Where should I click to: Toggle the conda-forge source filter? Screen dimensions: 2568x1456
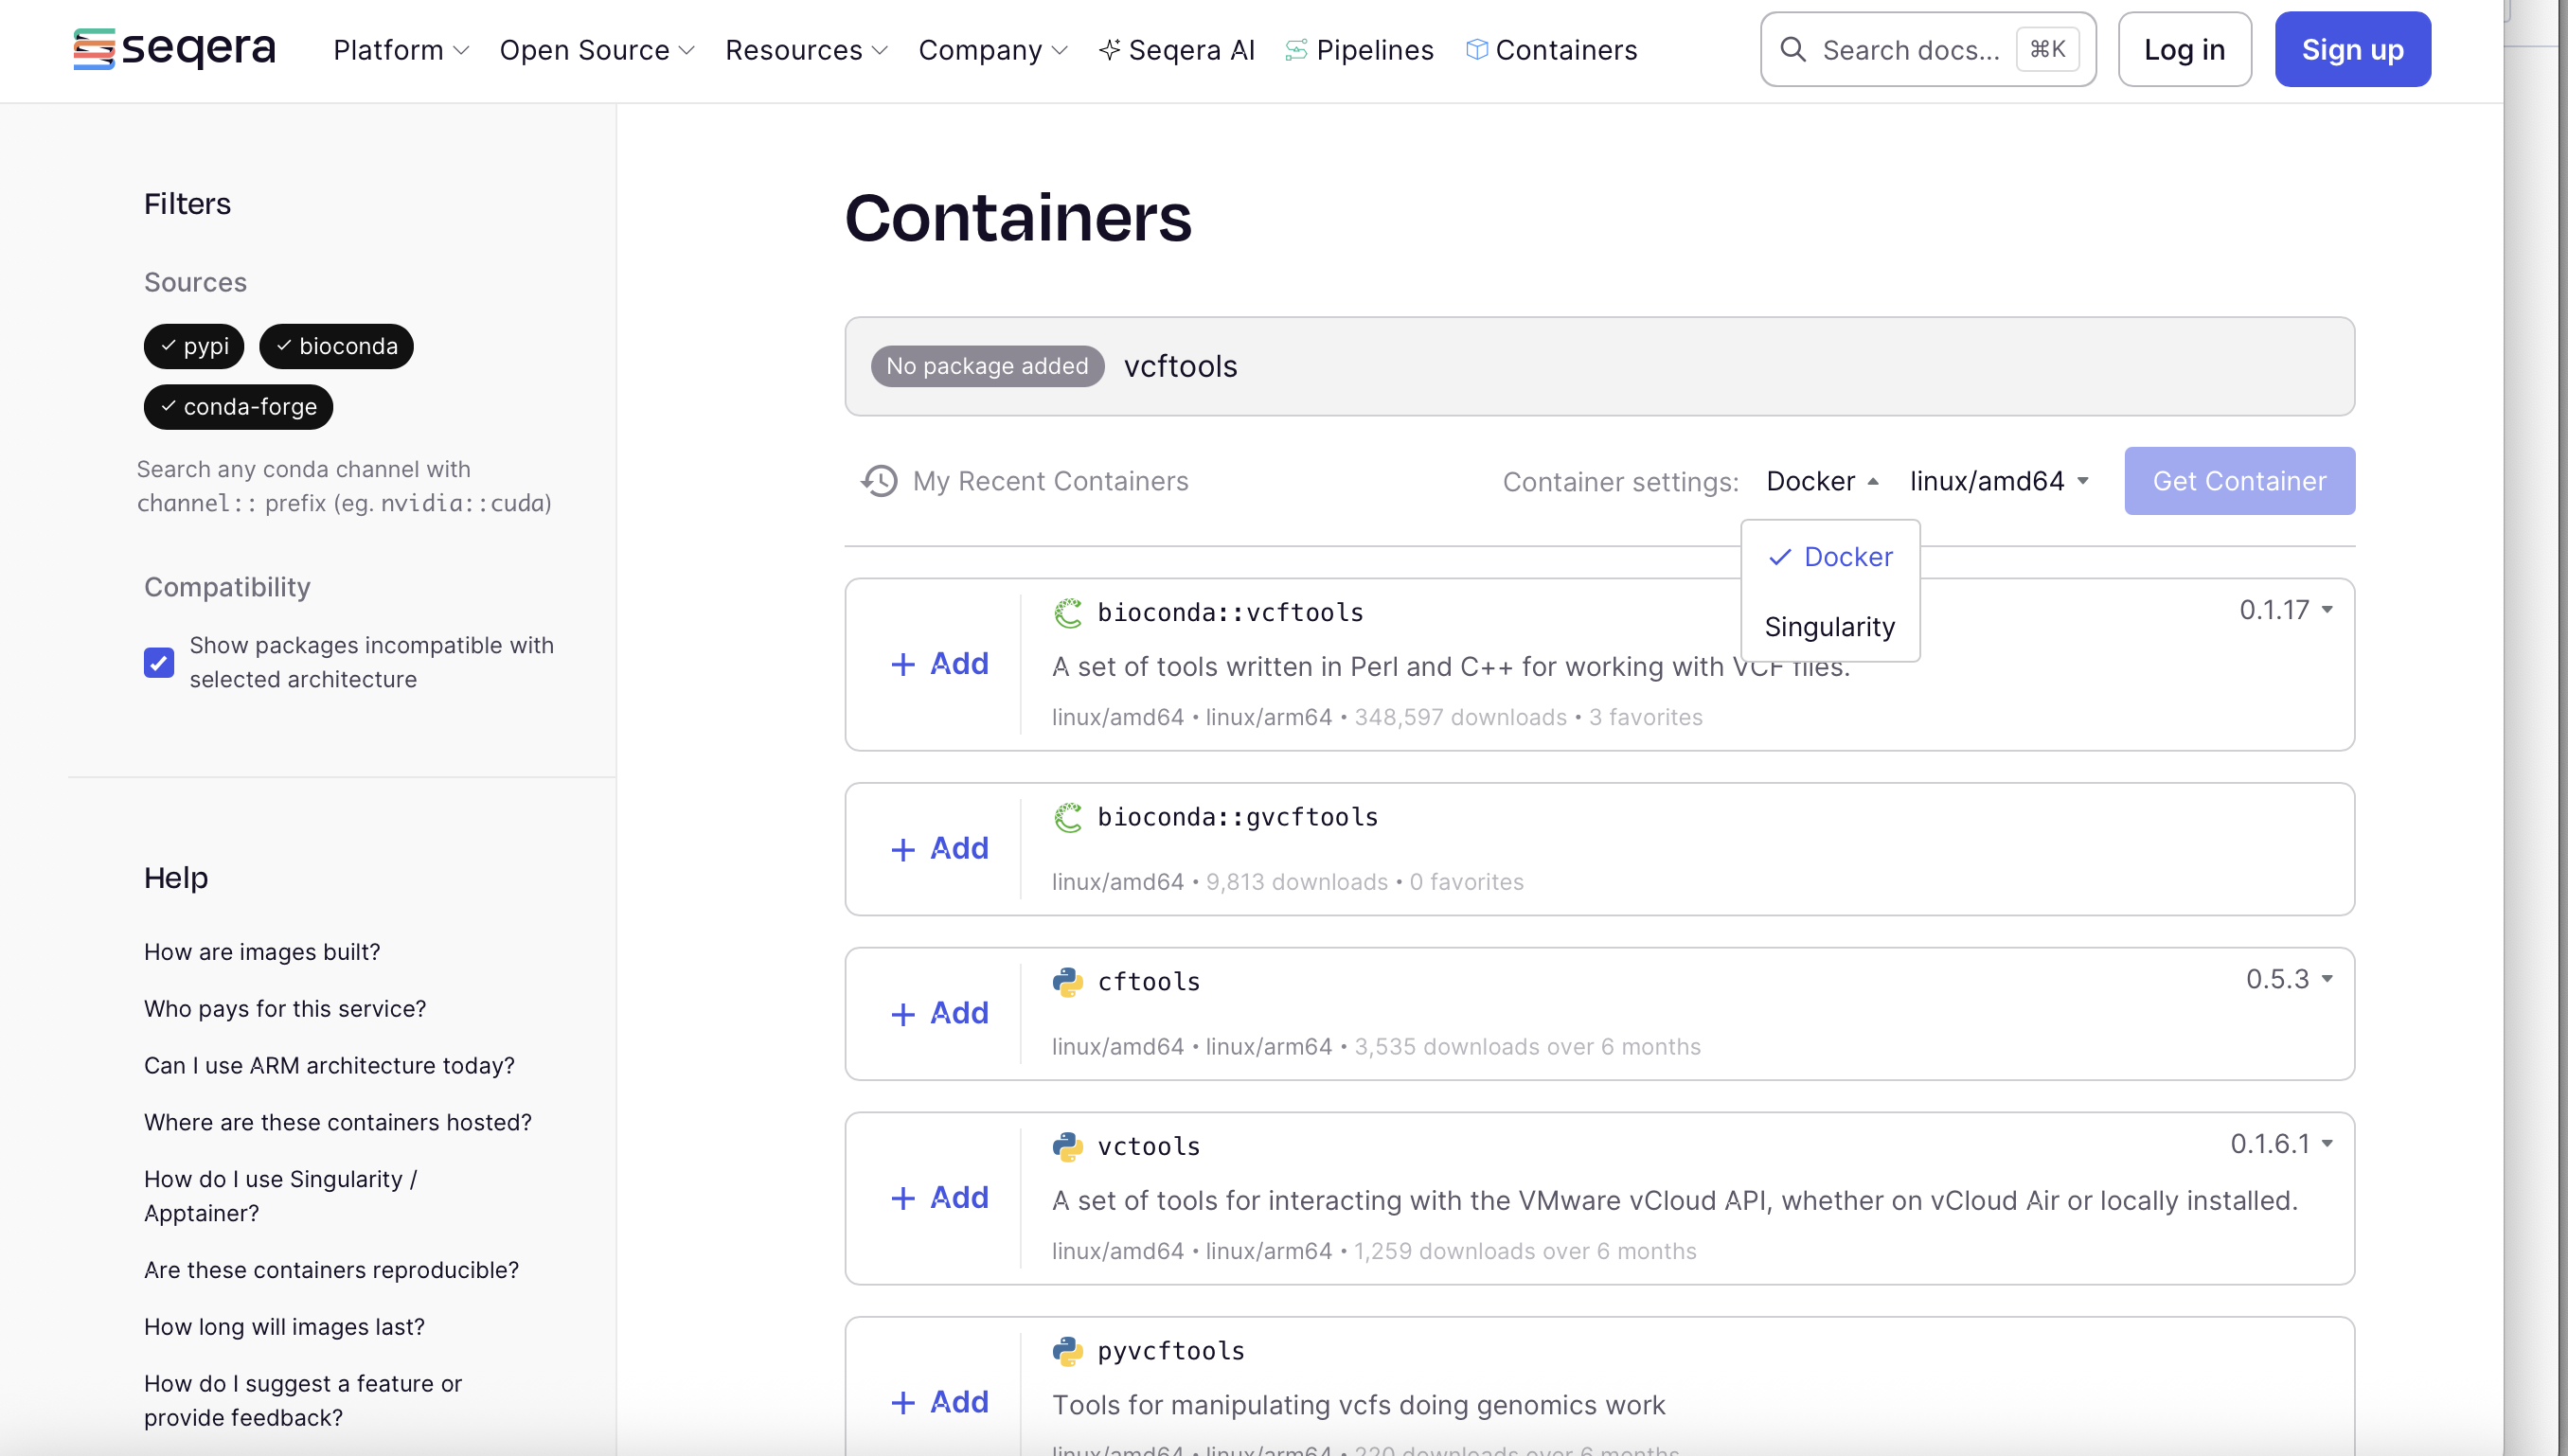(238, 407)
